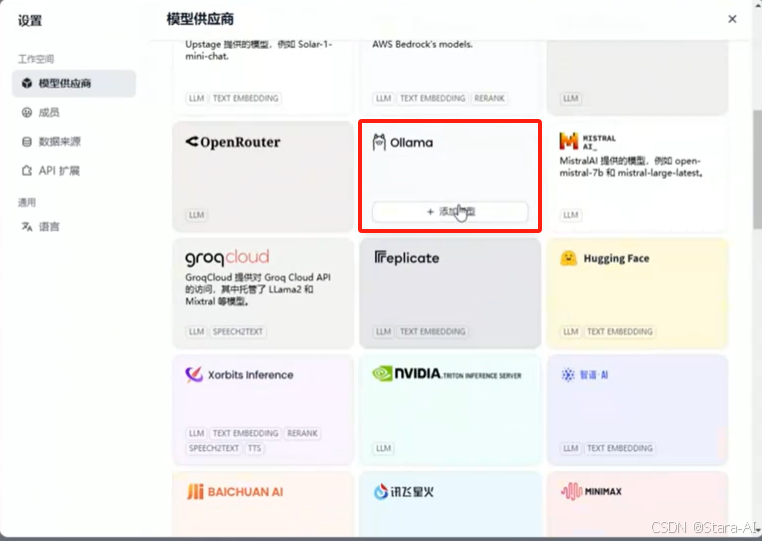
Task: Click the translate icon beside 语言
Action: pyautogui.click(x=27, y=227)
